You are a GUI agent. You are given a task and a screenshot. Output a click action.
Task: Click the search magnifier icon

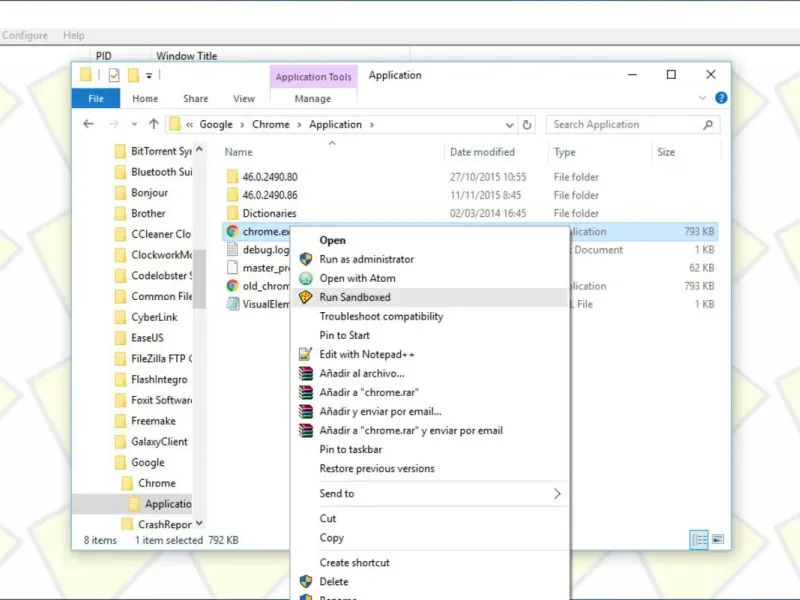point(708,124)
